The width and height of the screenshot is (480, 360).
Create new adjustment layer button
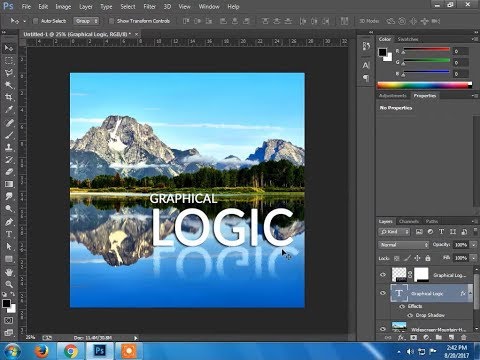tap(426, 337)
